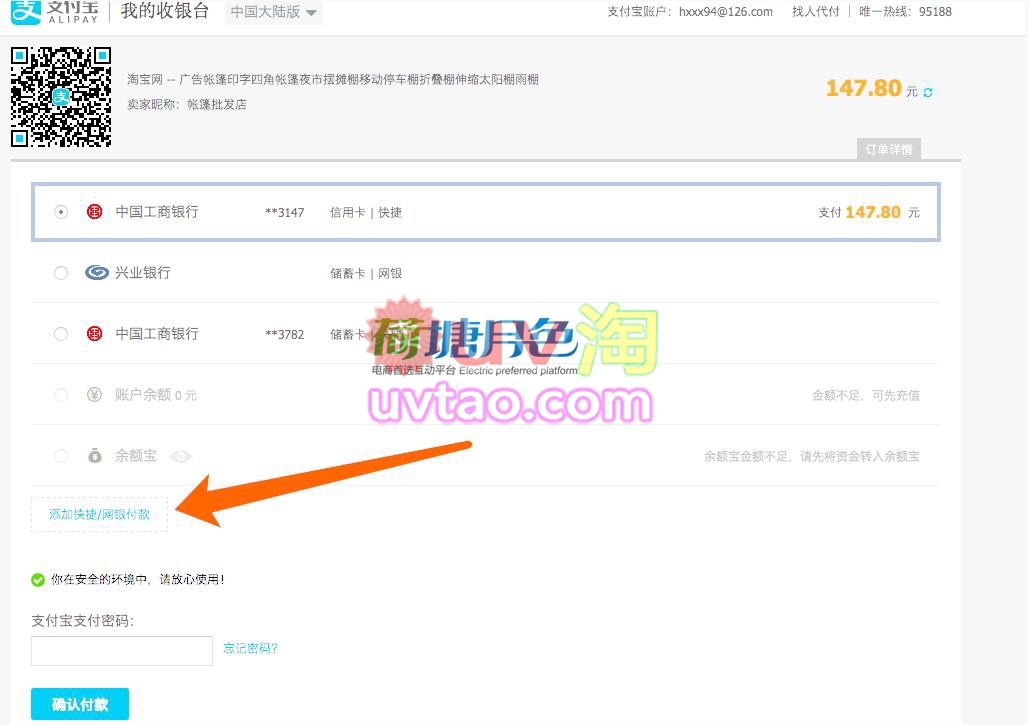Click the Industrial Bank (兴业银行) logo

(x=96, y=273)
